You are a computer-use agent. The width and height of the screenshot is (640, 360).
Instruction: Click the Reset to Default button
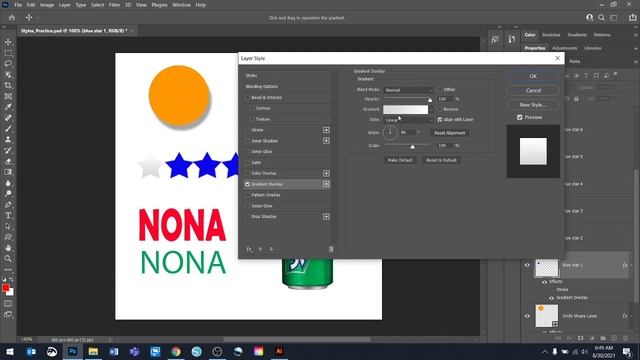click(x=441, y=160)
